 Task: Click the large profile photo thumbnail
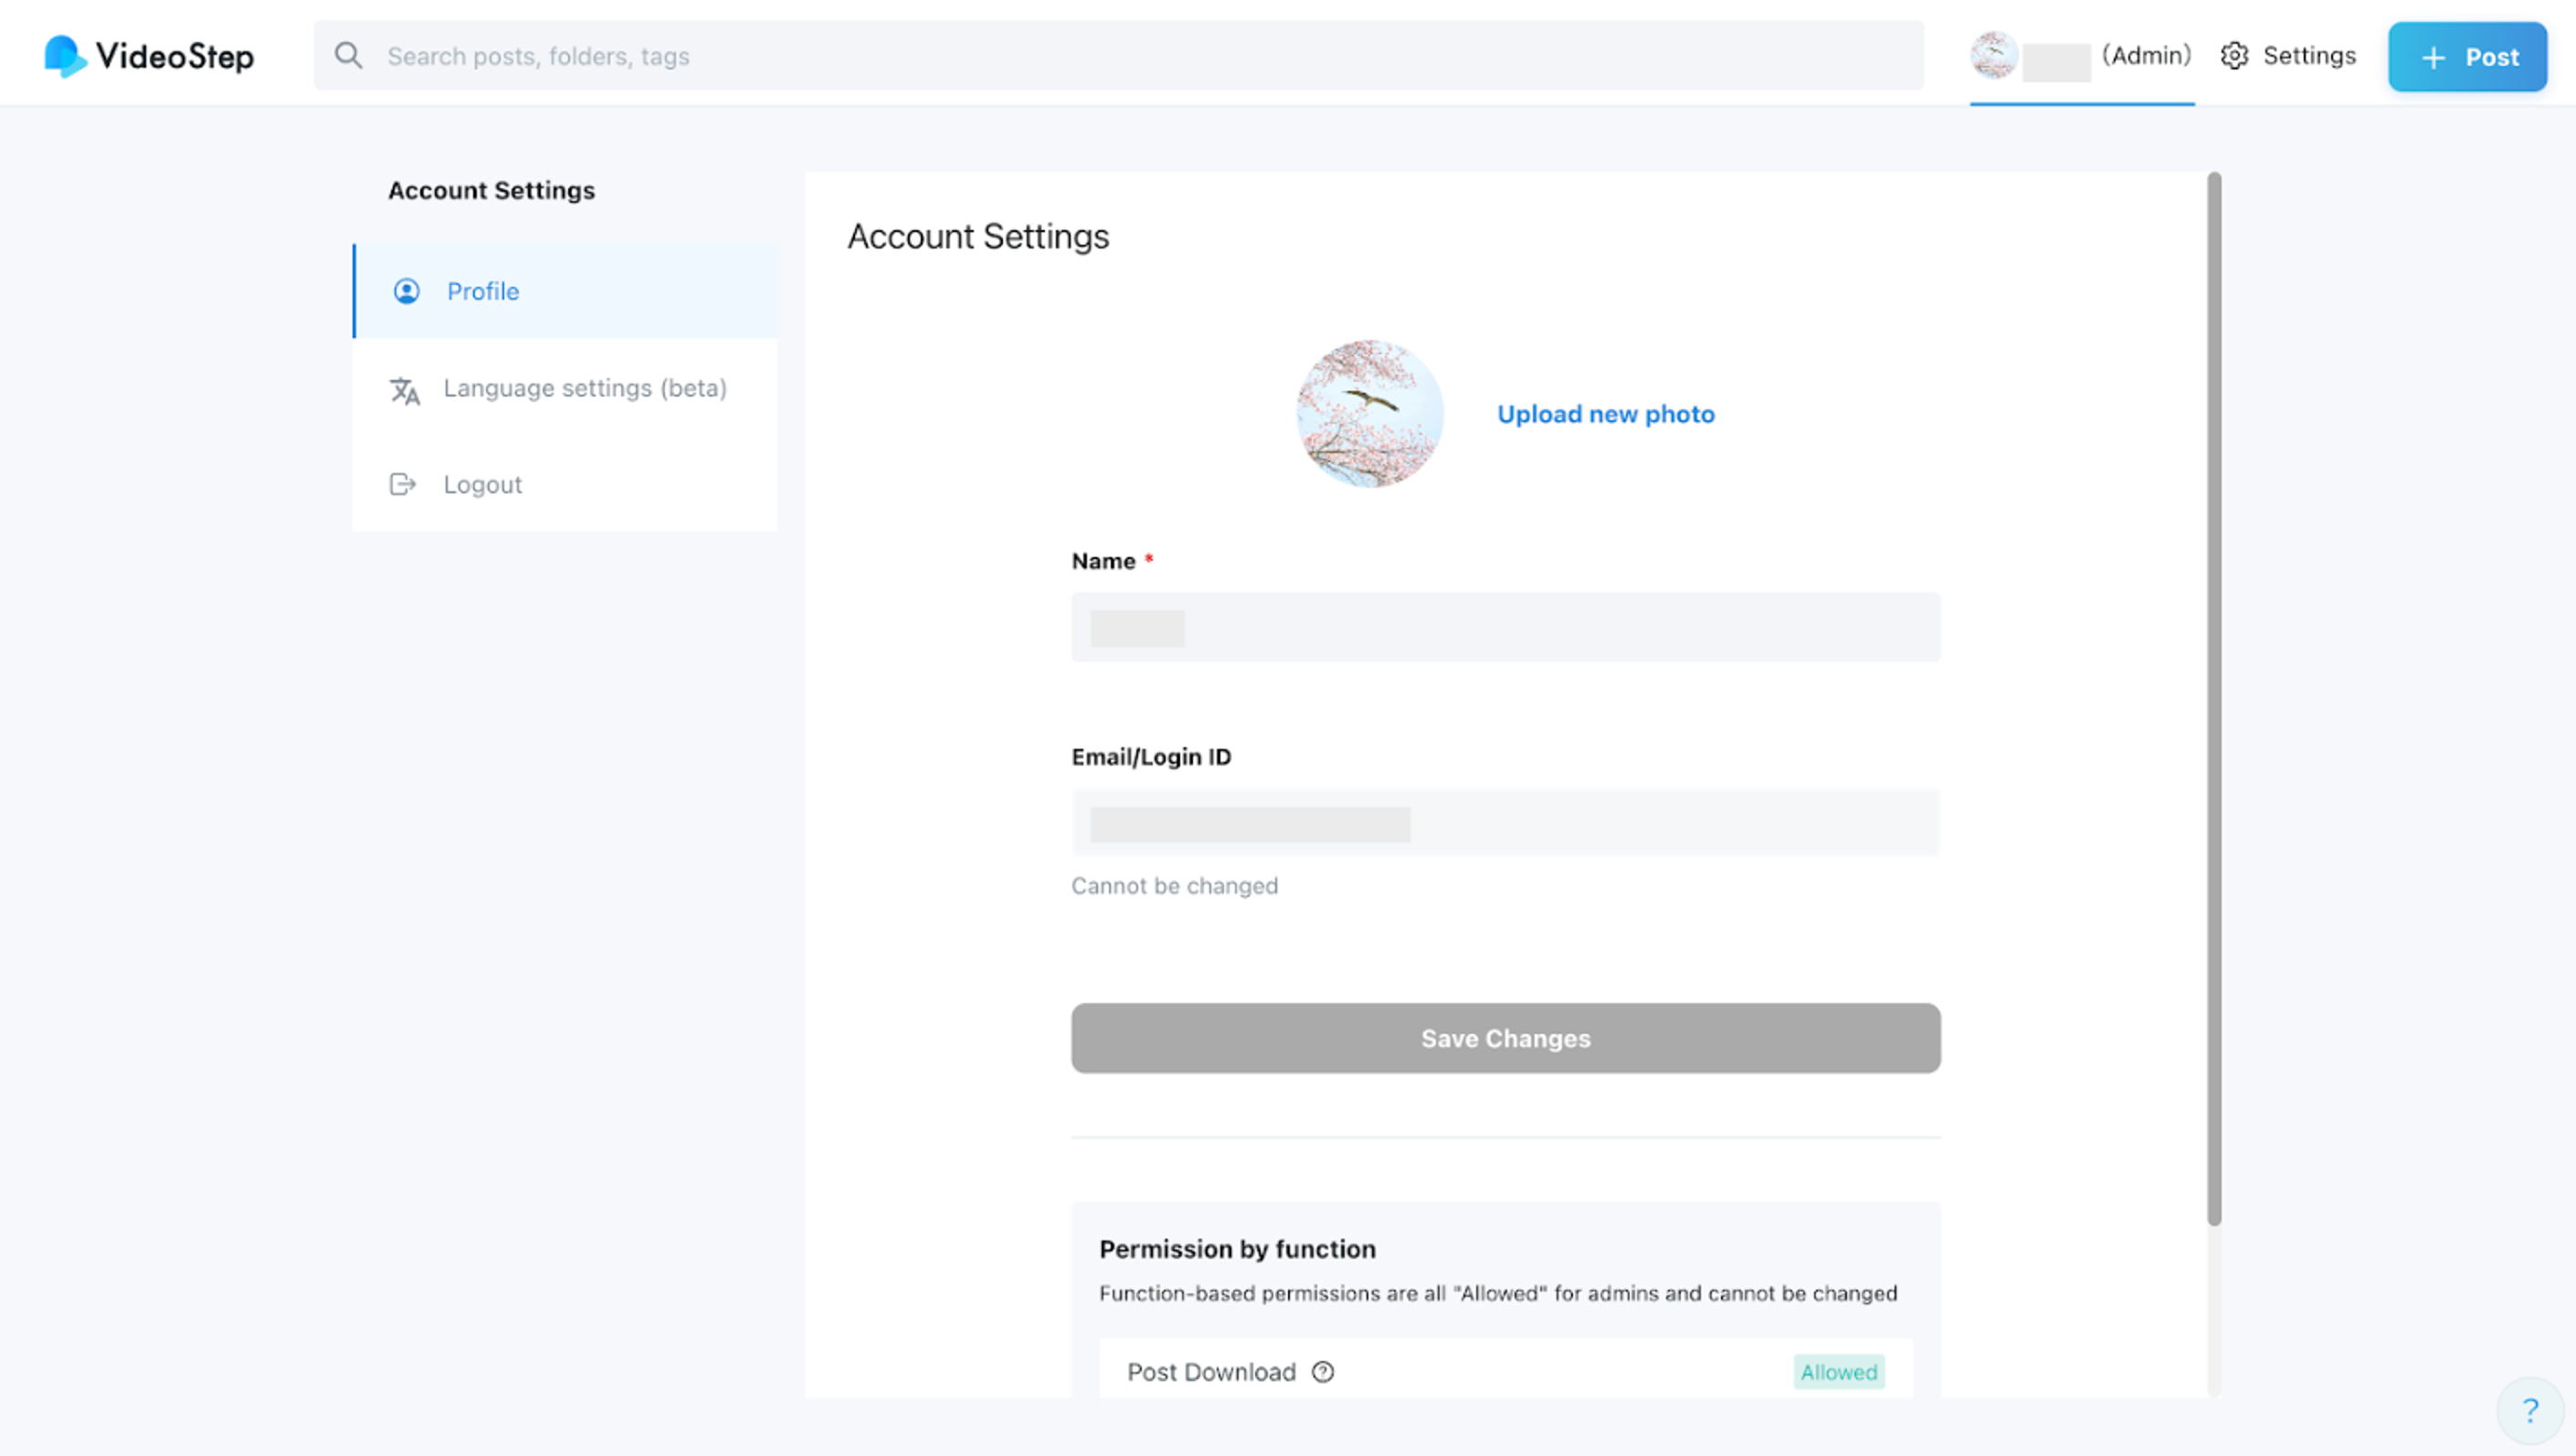[1369, 413]
